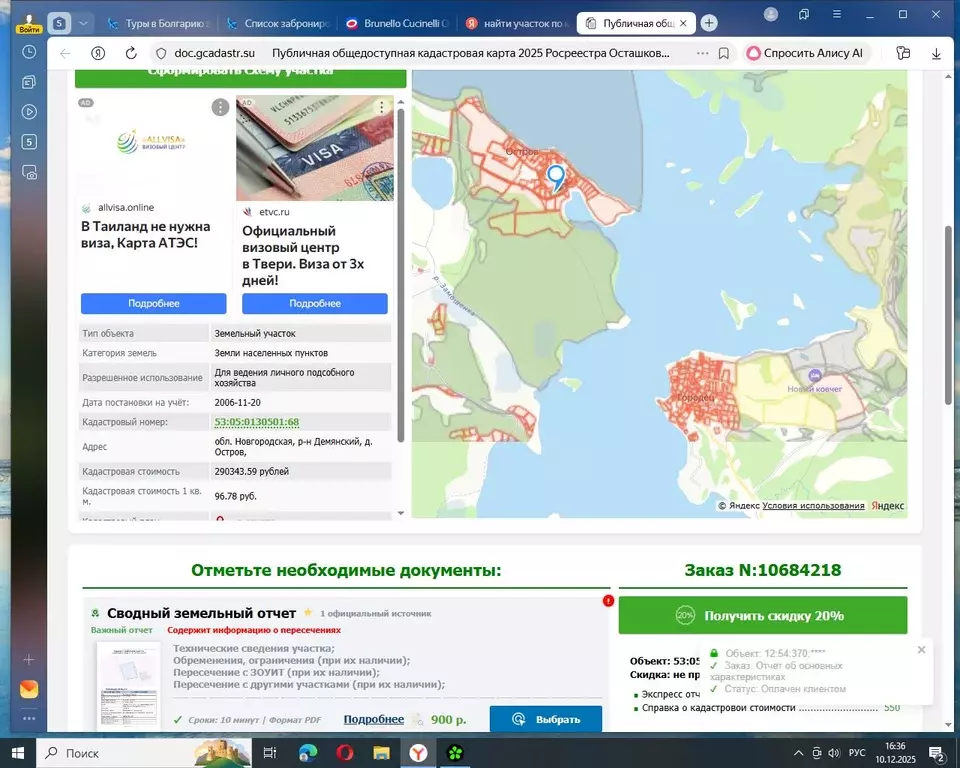
Task: Open the new tab plus button
Action: pyautogui.click(x=709, y=23)
